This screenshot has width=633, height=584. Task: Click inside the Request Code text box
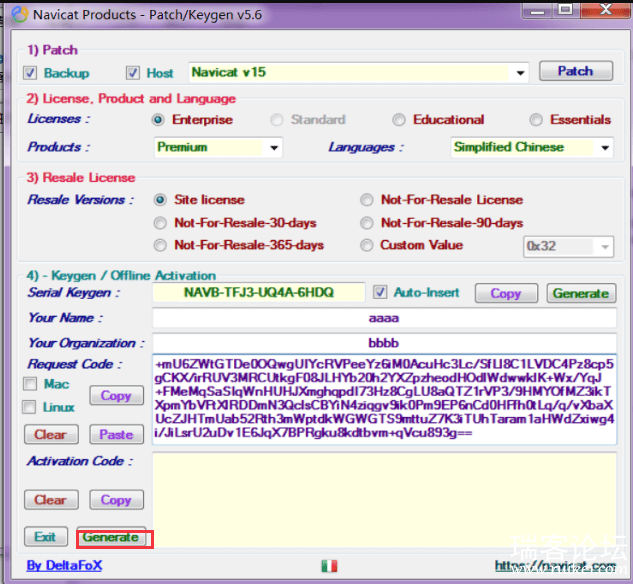coord(384,400)
